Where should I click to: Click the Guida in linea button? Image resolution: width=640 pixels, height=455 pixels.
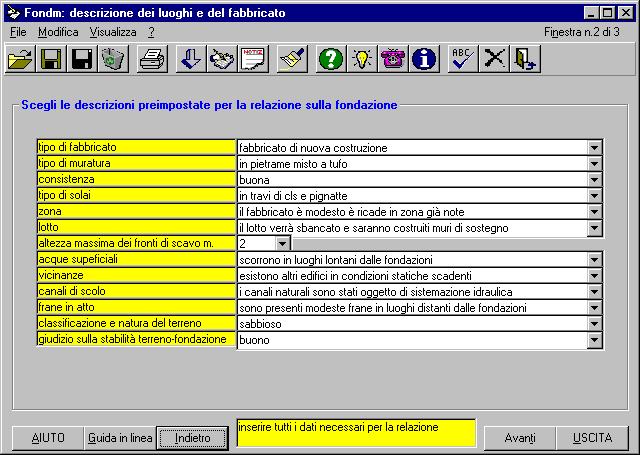pyautogui.click(x=120, y=438)
